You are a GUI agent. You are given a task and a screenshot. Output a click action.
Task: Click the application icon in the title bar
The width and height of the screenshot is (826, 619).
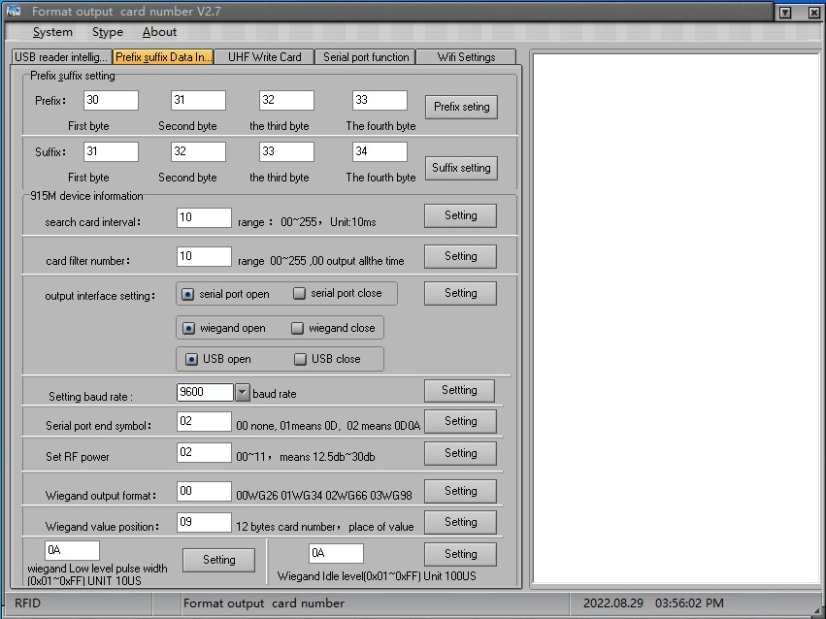15,11
